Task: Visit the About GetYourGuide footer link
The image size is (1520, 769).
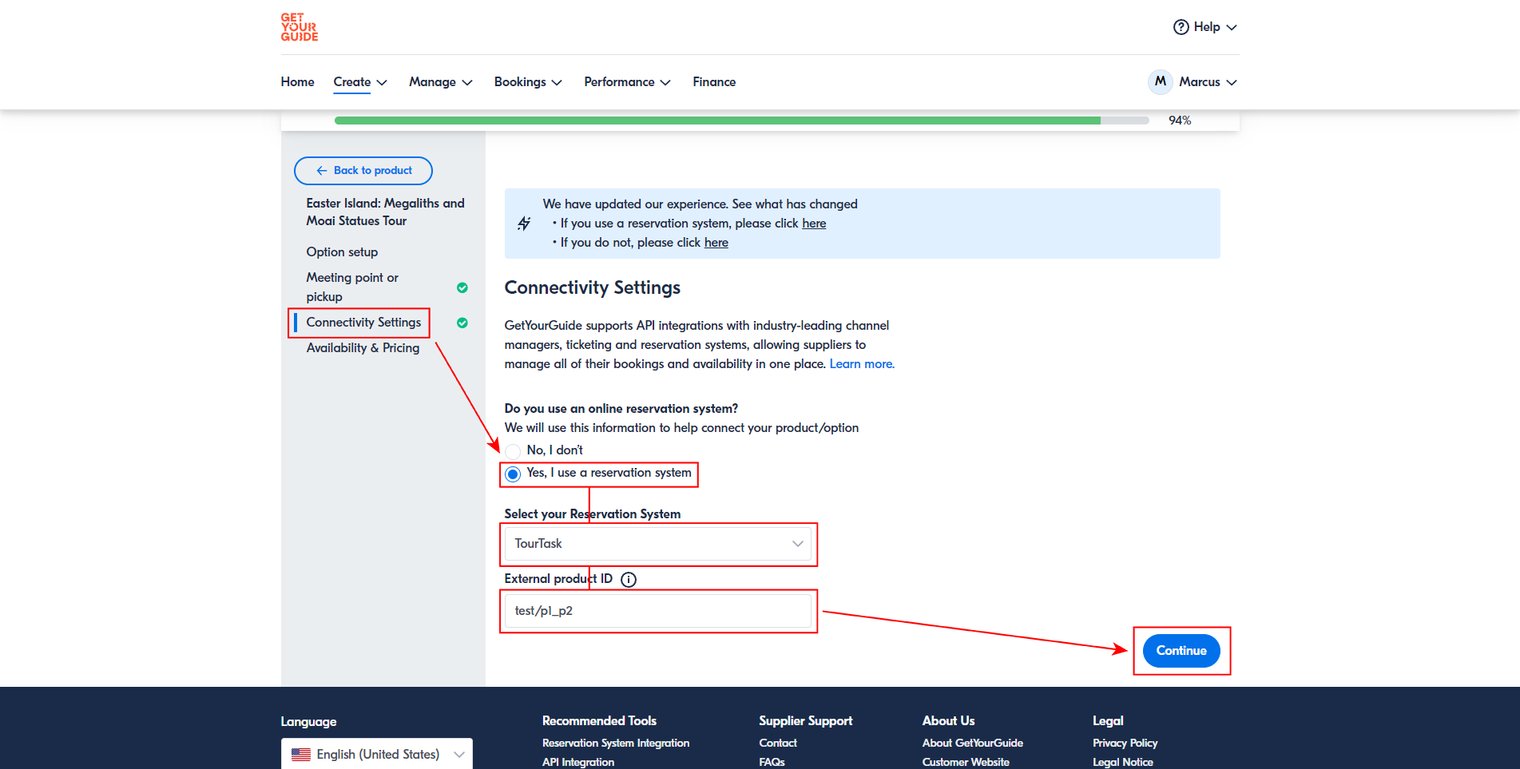Action: [972, 743]
